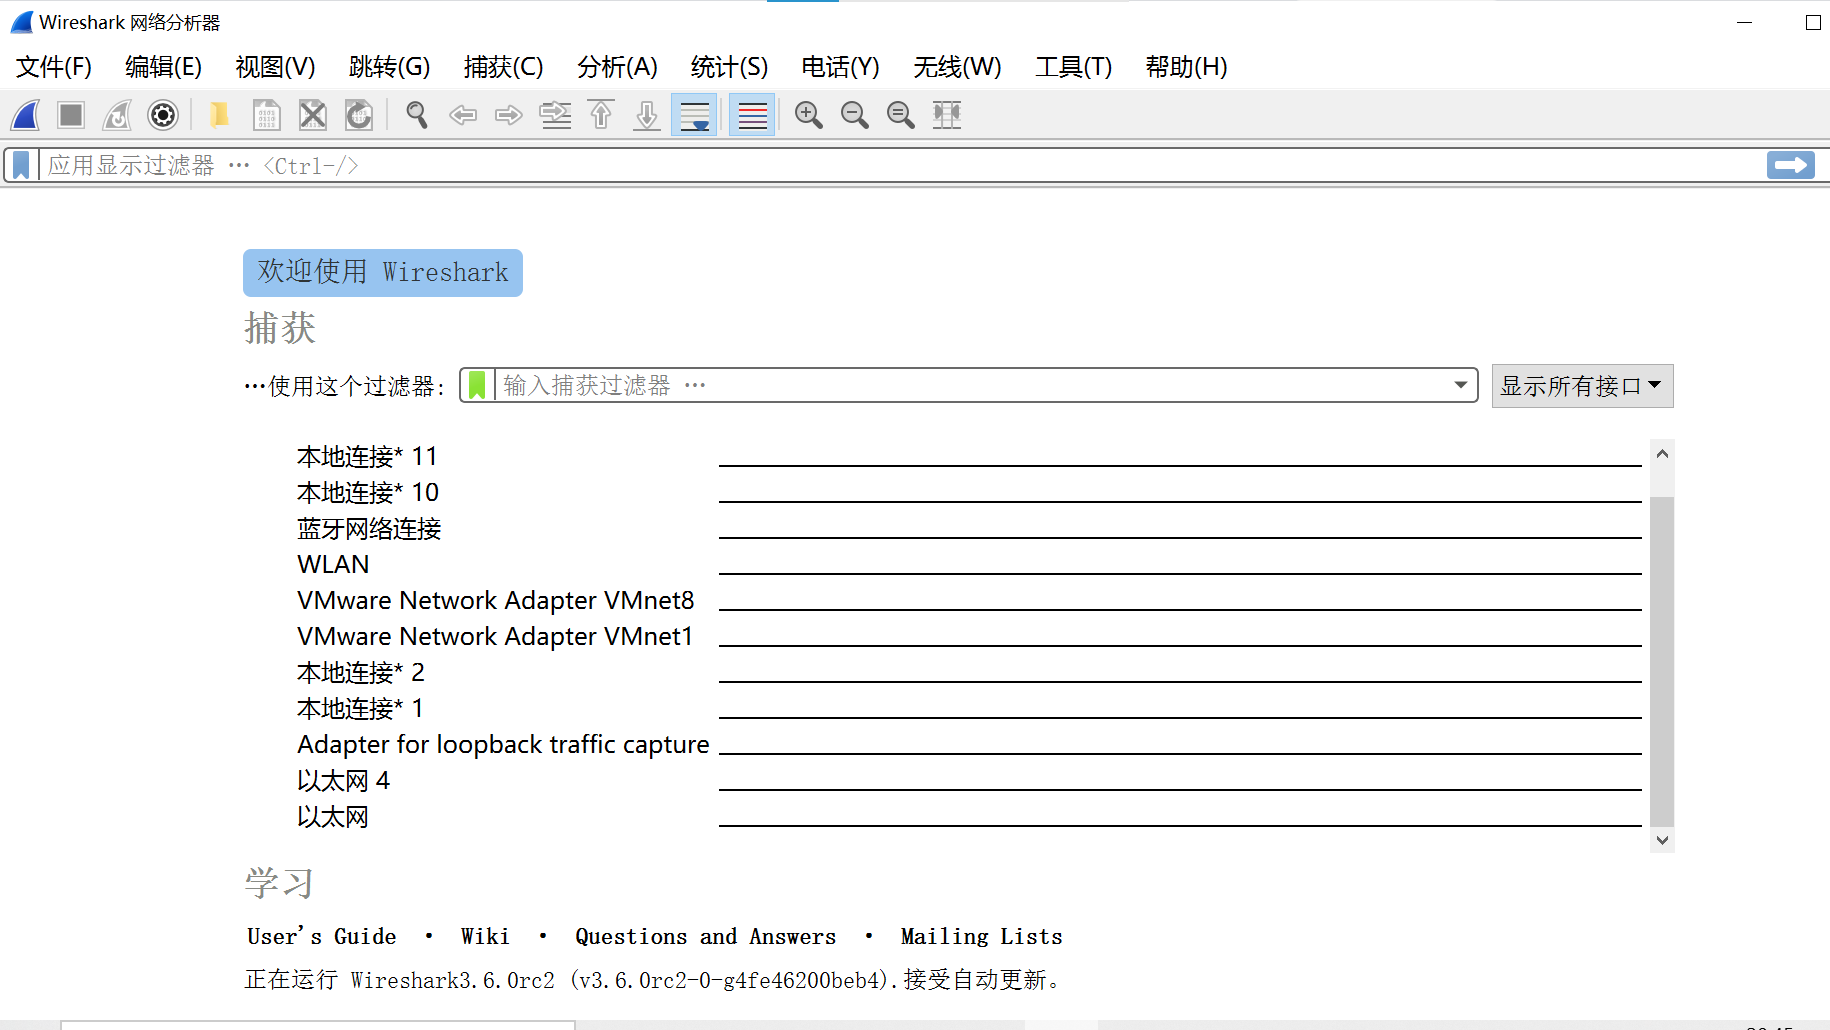Start capturing packets with the shark fin icon
Screen dimensions: 1830x1030
(x=26, y=115)
